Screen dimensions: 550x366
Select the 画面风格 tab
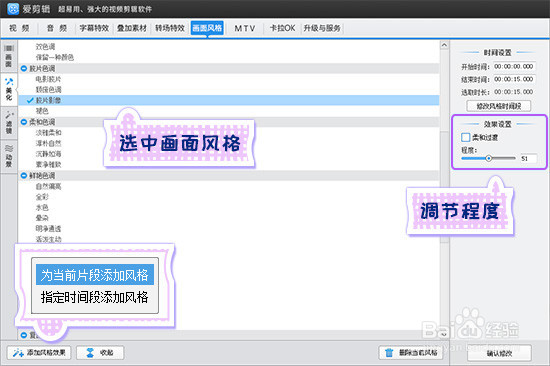click(x=207, y=28)
